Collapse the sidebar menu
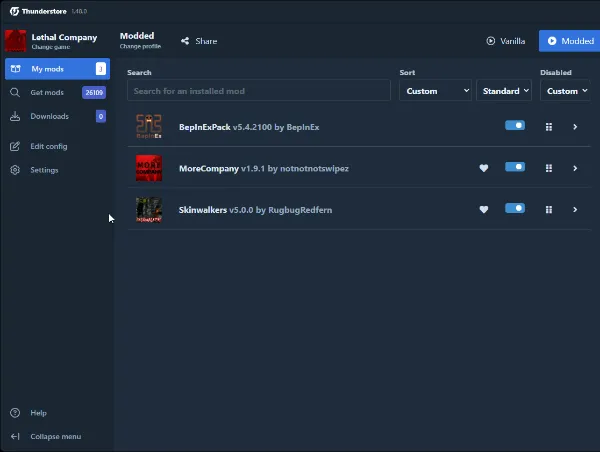The image size is (600, 452). click(57, 437)
